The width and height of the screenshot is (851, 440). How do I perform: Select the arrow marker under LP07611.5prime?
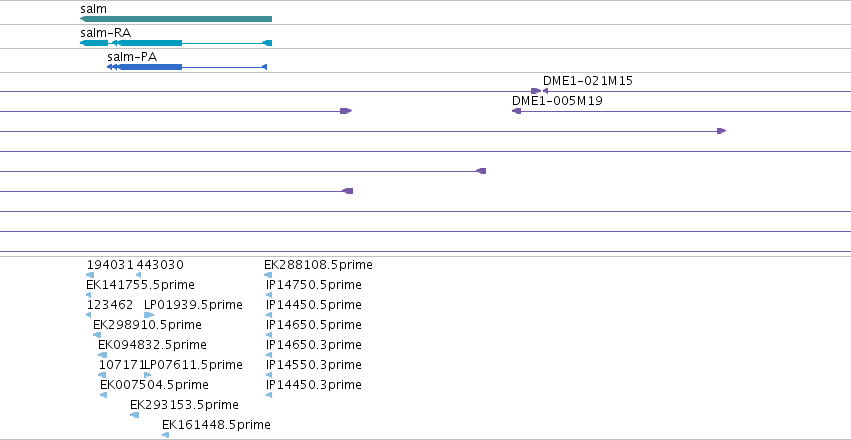pos(148,375)
